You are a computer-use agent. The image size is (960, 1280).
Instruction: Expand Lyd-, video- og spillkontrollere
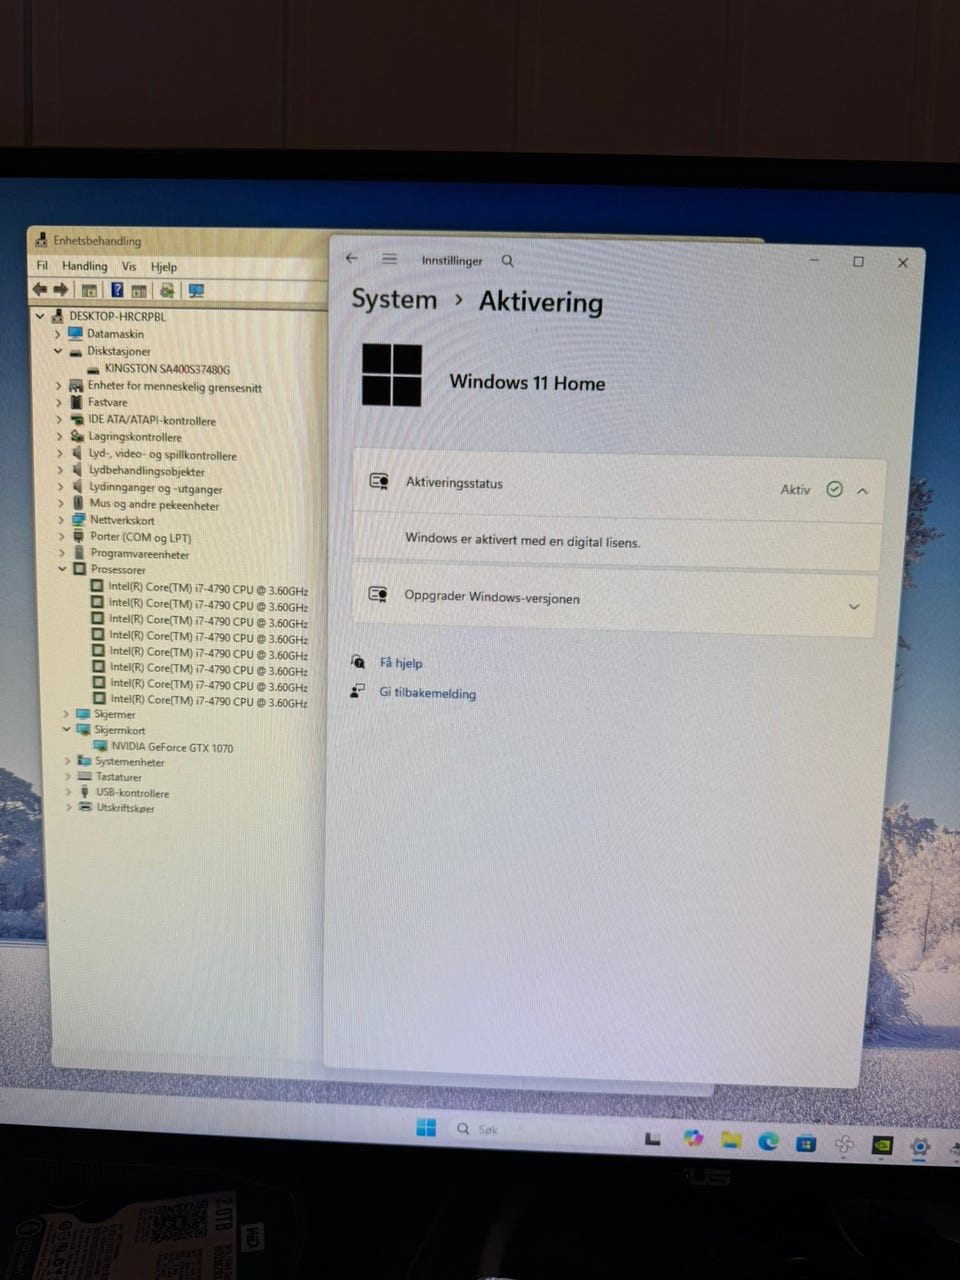(60, 454)
